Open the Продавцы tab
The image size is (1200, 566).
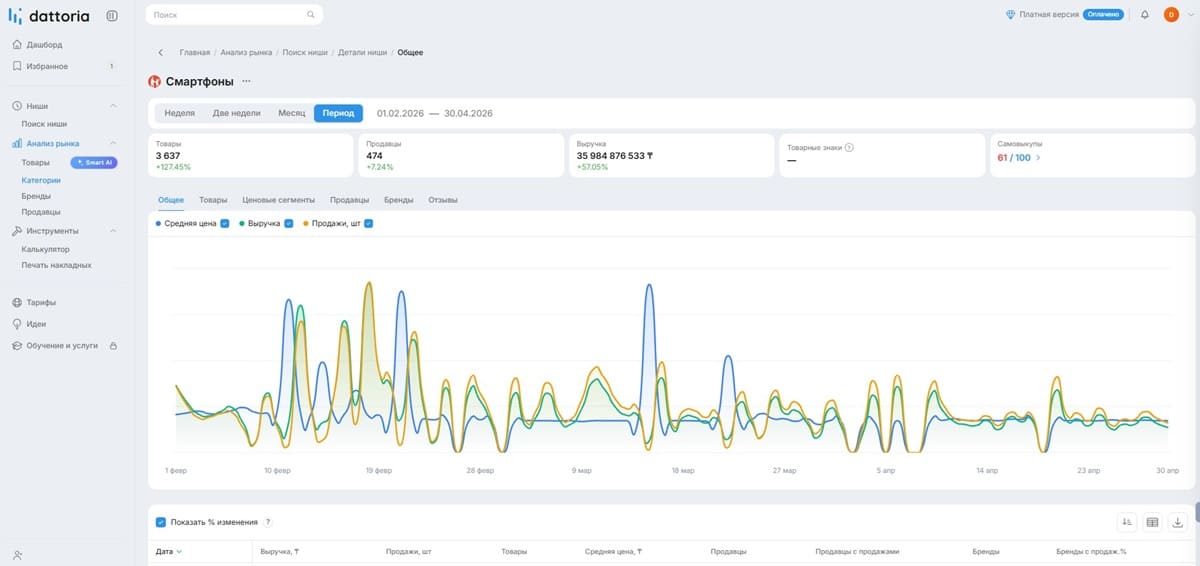point(350,200)
